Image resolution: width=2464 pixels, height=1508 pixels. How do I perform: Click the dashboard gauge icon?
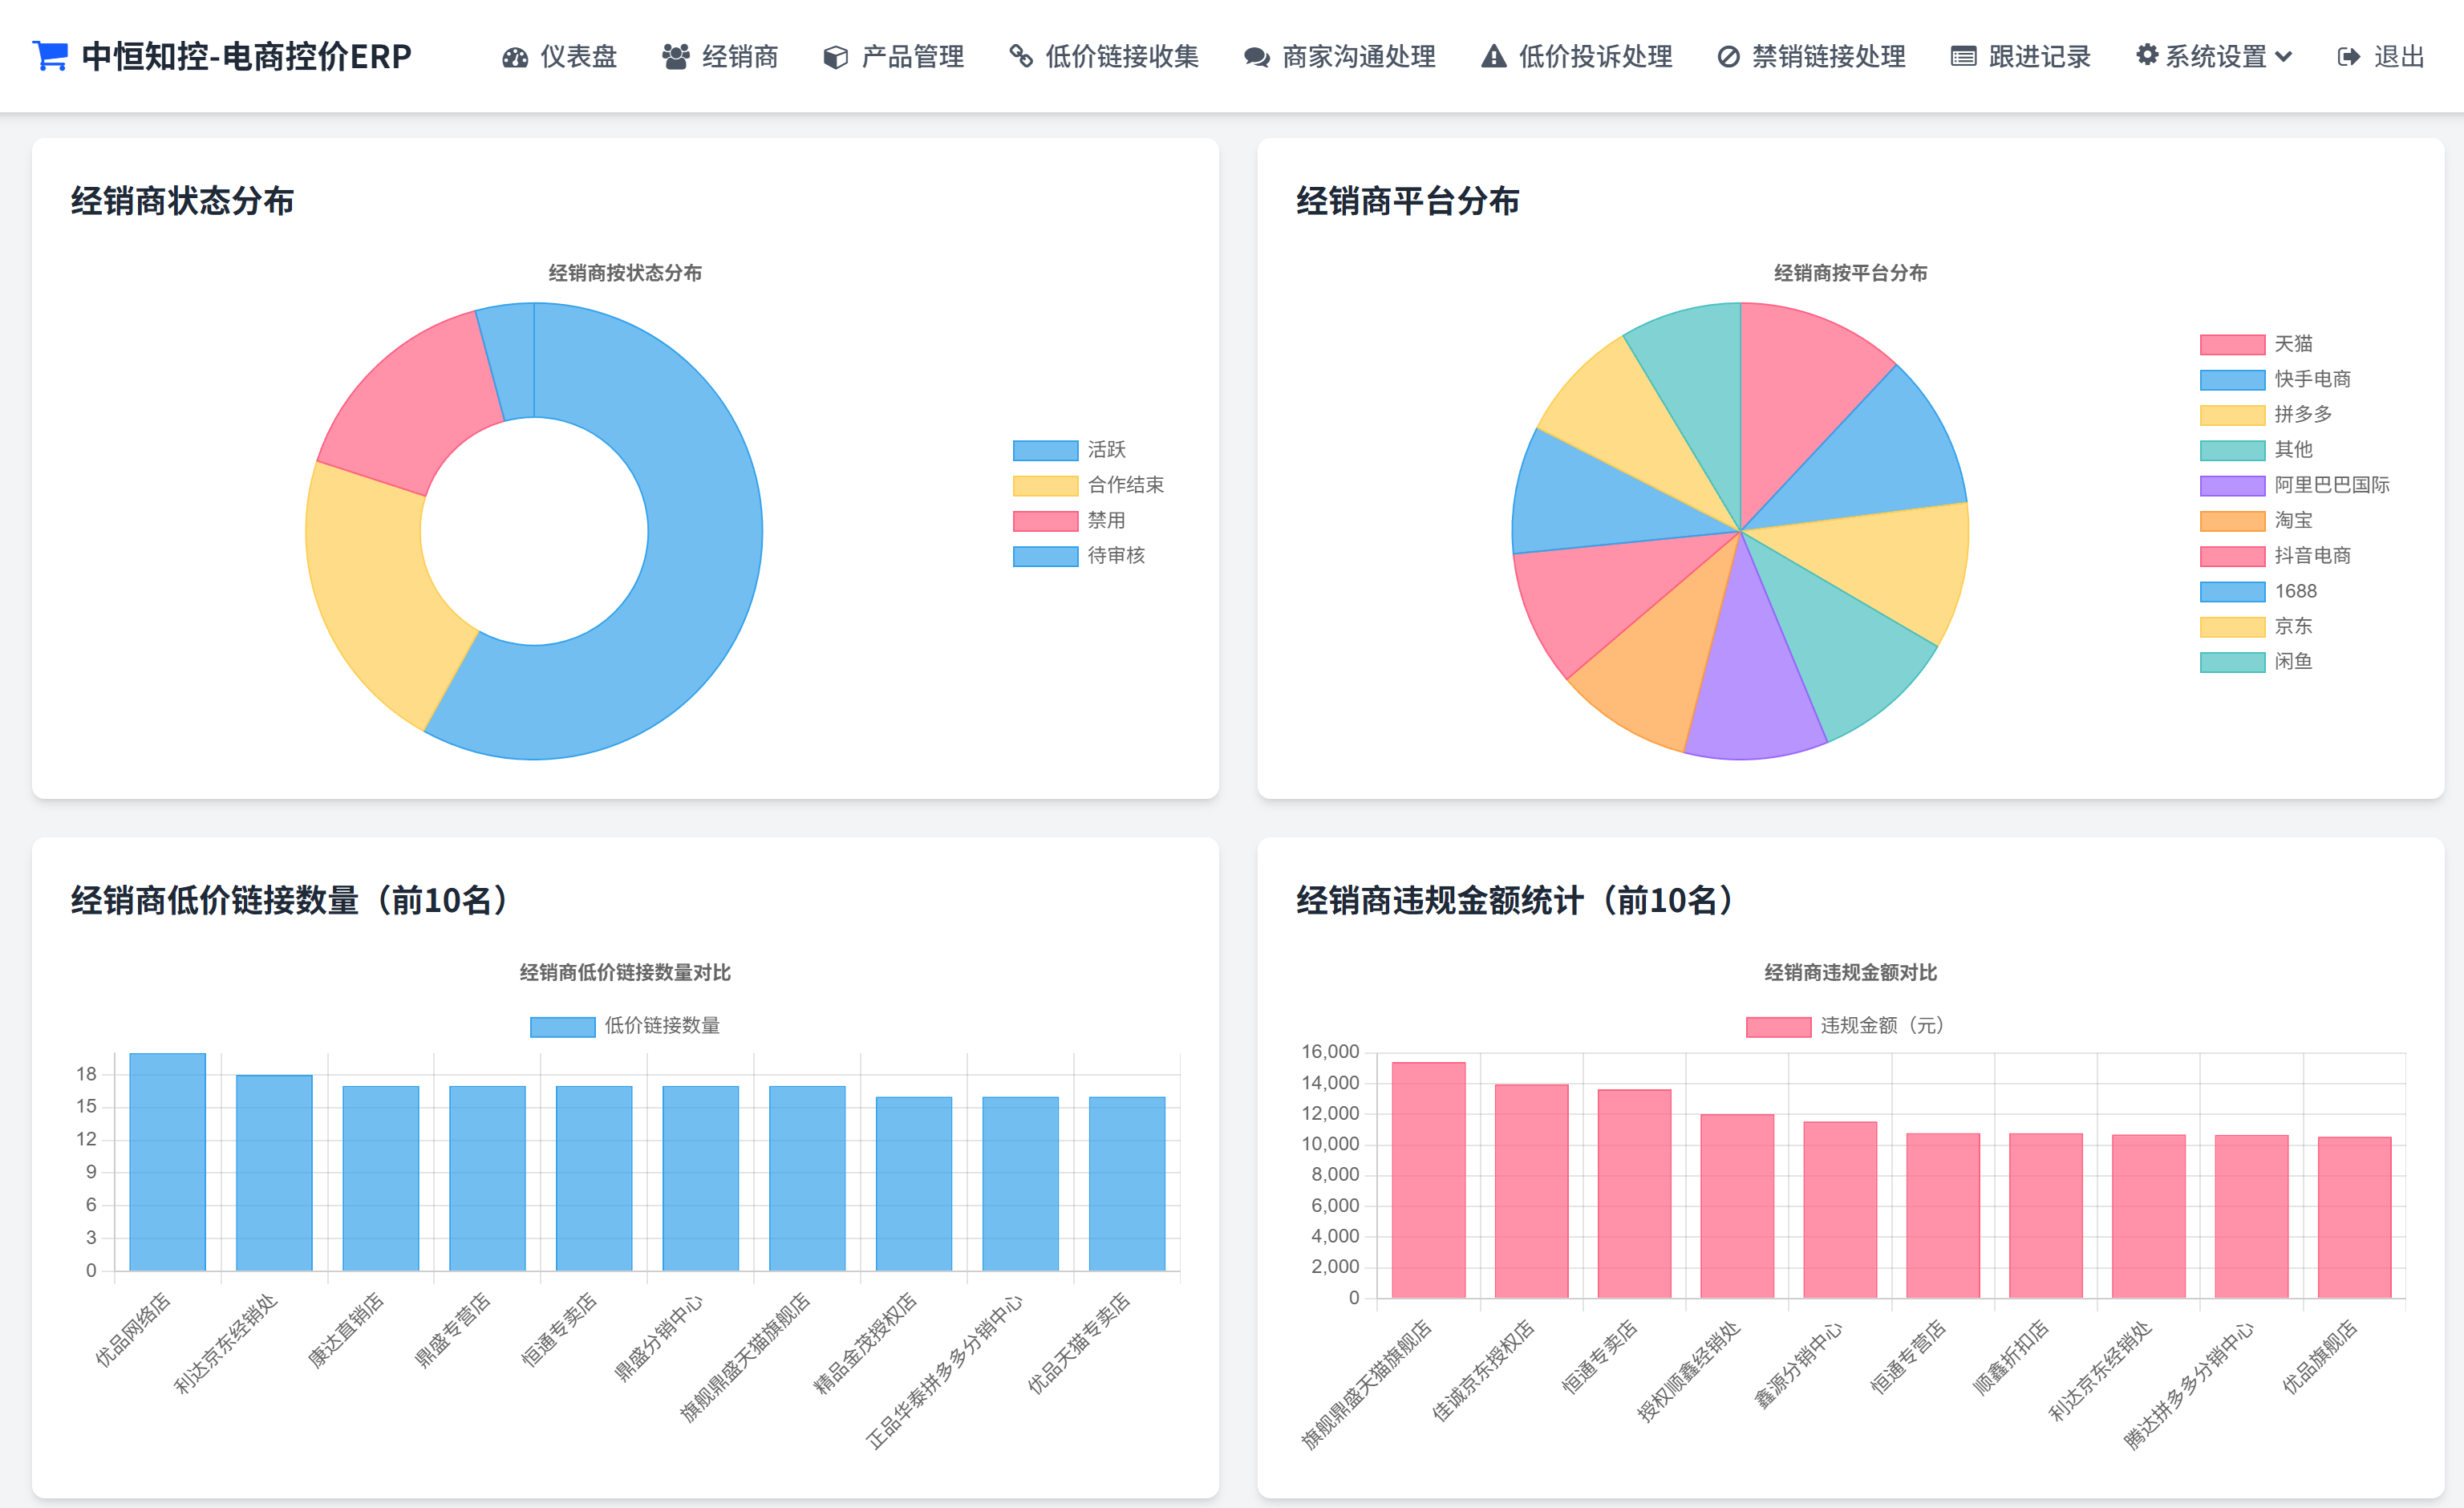[x=515, y=57]
